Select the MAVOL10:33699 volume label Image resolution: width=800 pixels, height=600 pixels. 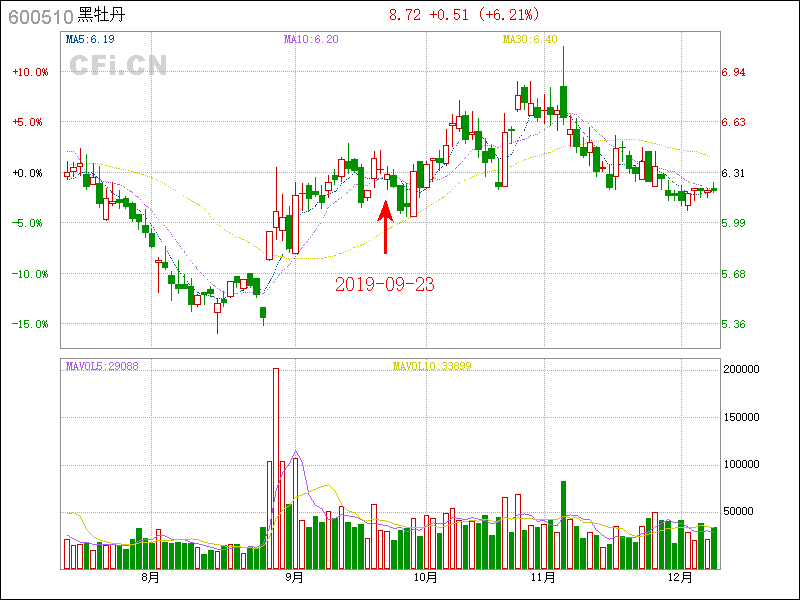432,366
